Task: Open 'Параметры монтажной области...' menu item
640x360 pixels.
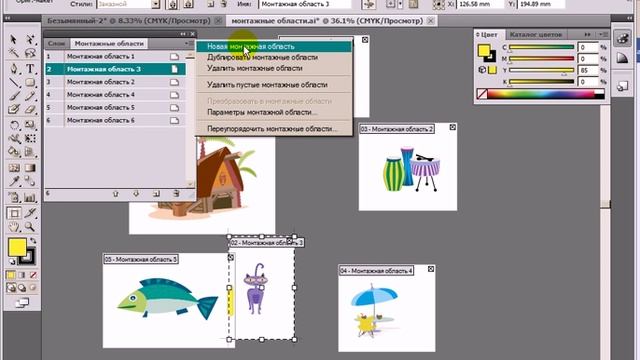Action: [x=273, y=112]
